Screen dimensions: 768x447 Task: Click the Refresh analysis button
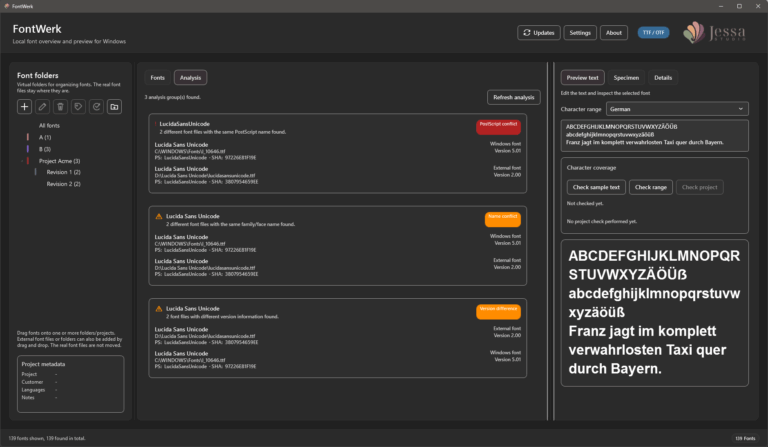(x=514, y=97)
